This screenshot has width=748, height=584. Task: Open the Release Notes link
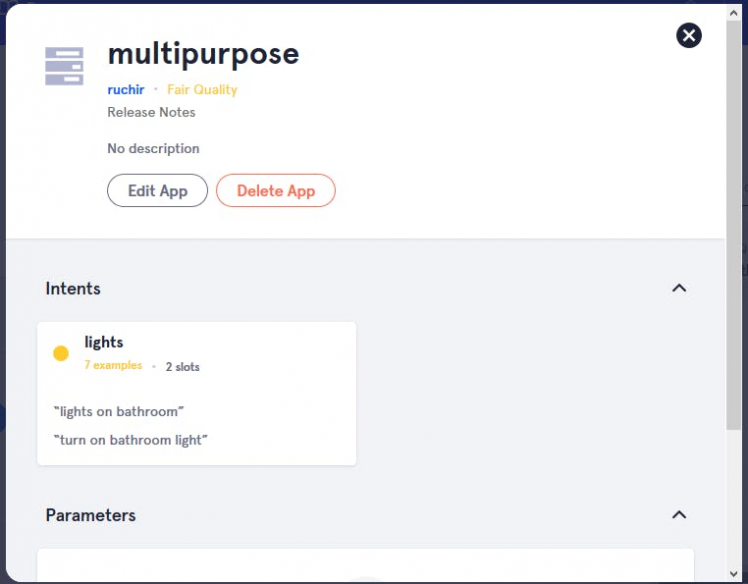tap(151, 112)
